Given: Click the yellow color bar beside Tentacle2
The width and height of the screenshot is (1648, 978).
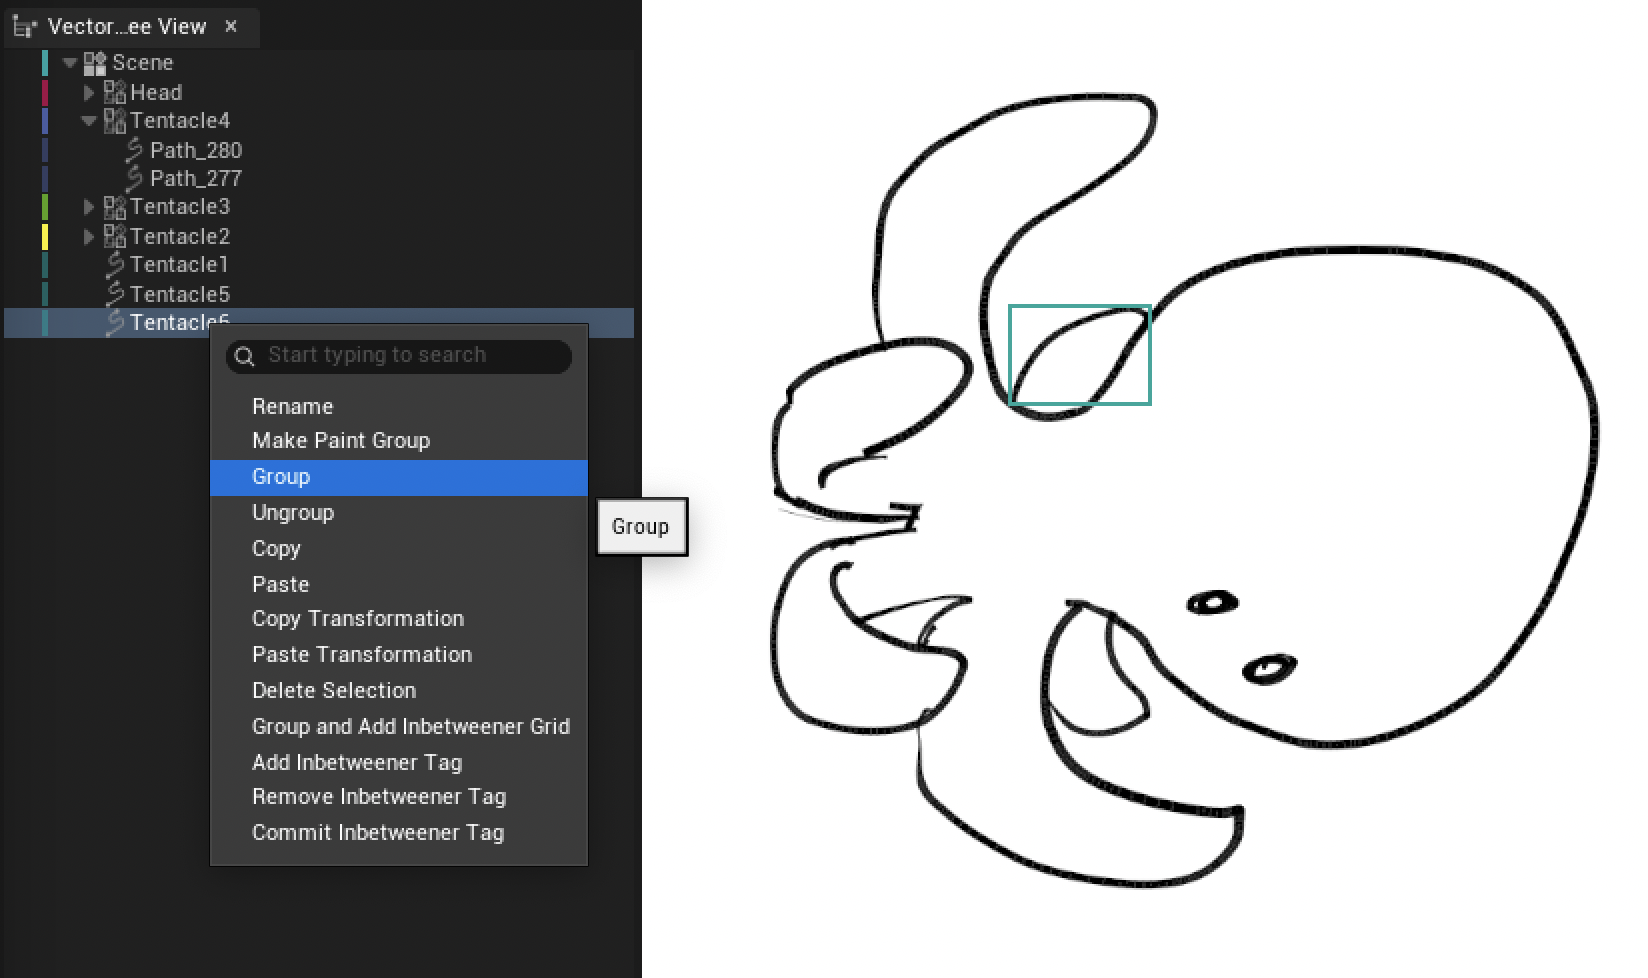Looking at the screenshot, I should click(x=44, y=236).
